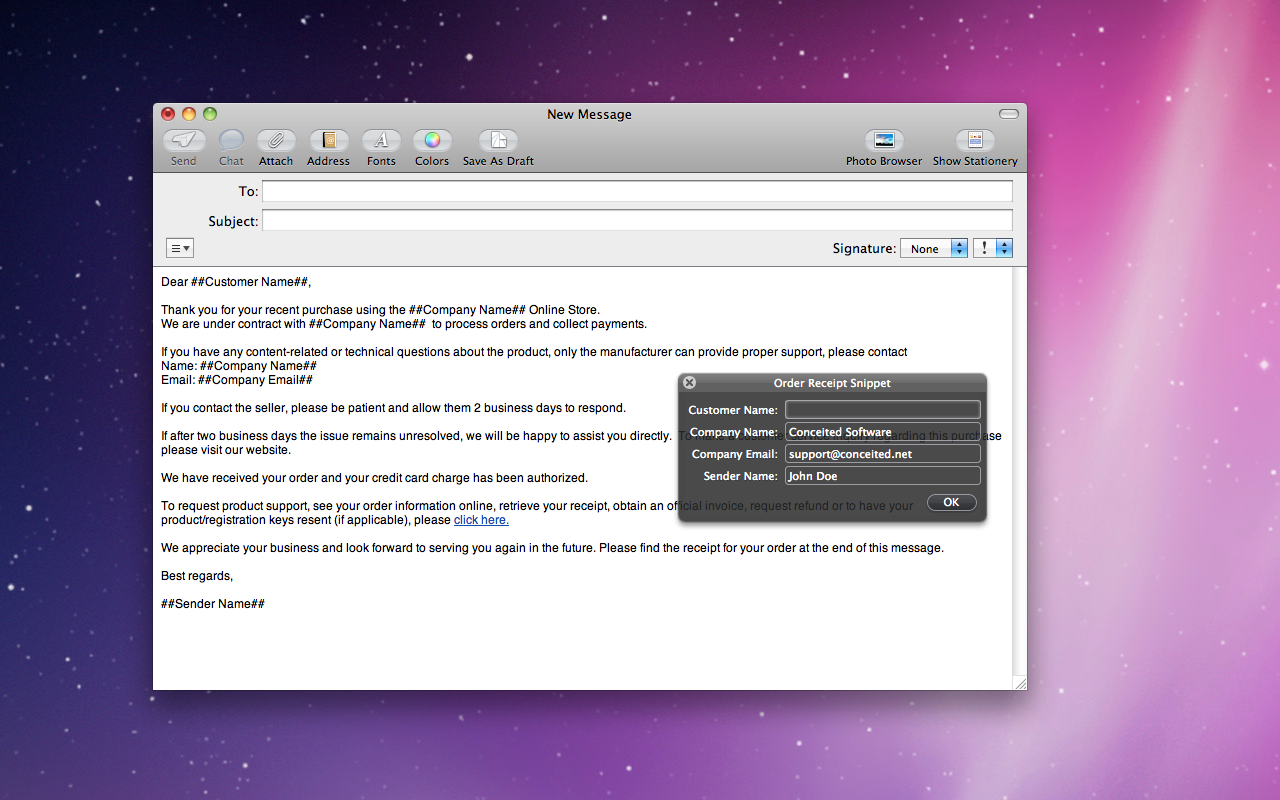Open the Colors wheel icon
Screen dimensions: 1280x800
[432, 141]
